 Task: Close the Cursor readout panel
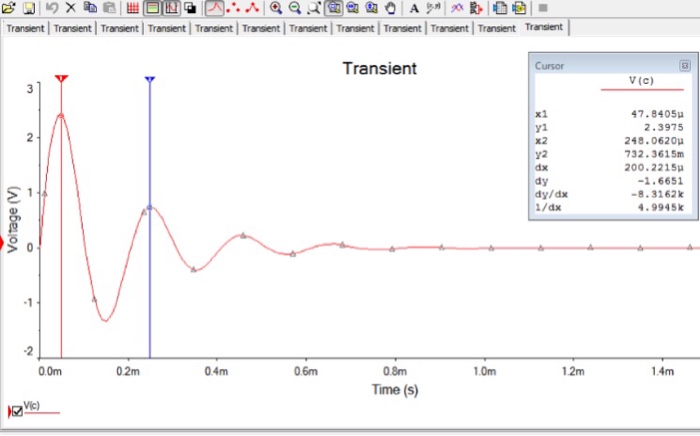pyautogui.click(x=684, y=66)
